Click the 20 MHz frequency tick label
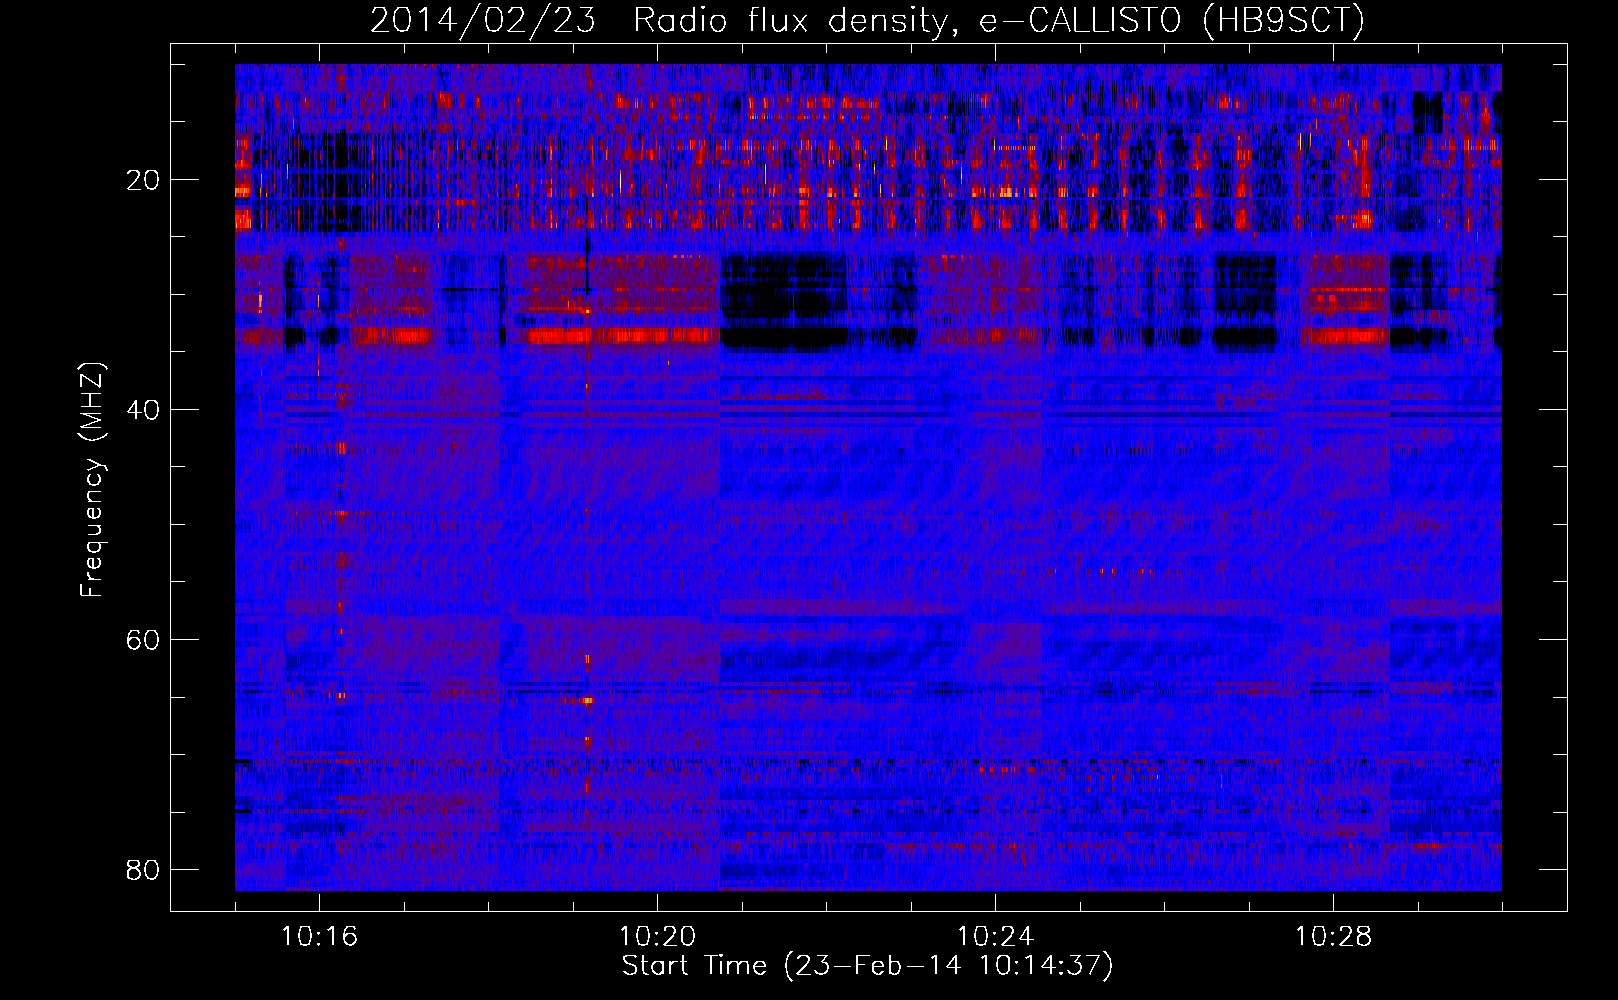The image size is (1618, 1000). 142,180
